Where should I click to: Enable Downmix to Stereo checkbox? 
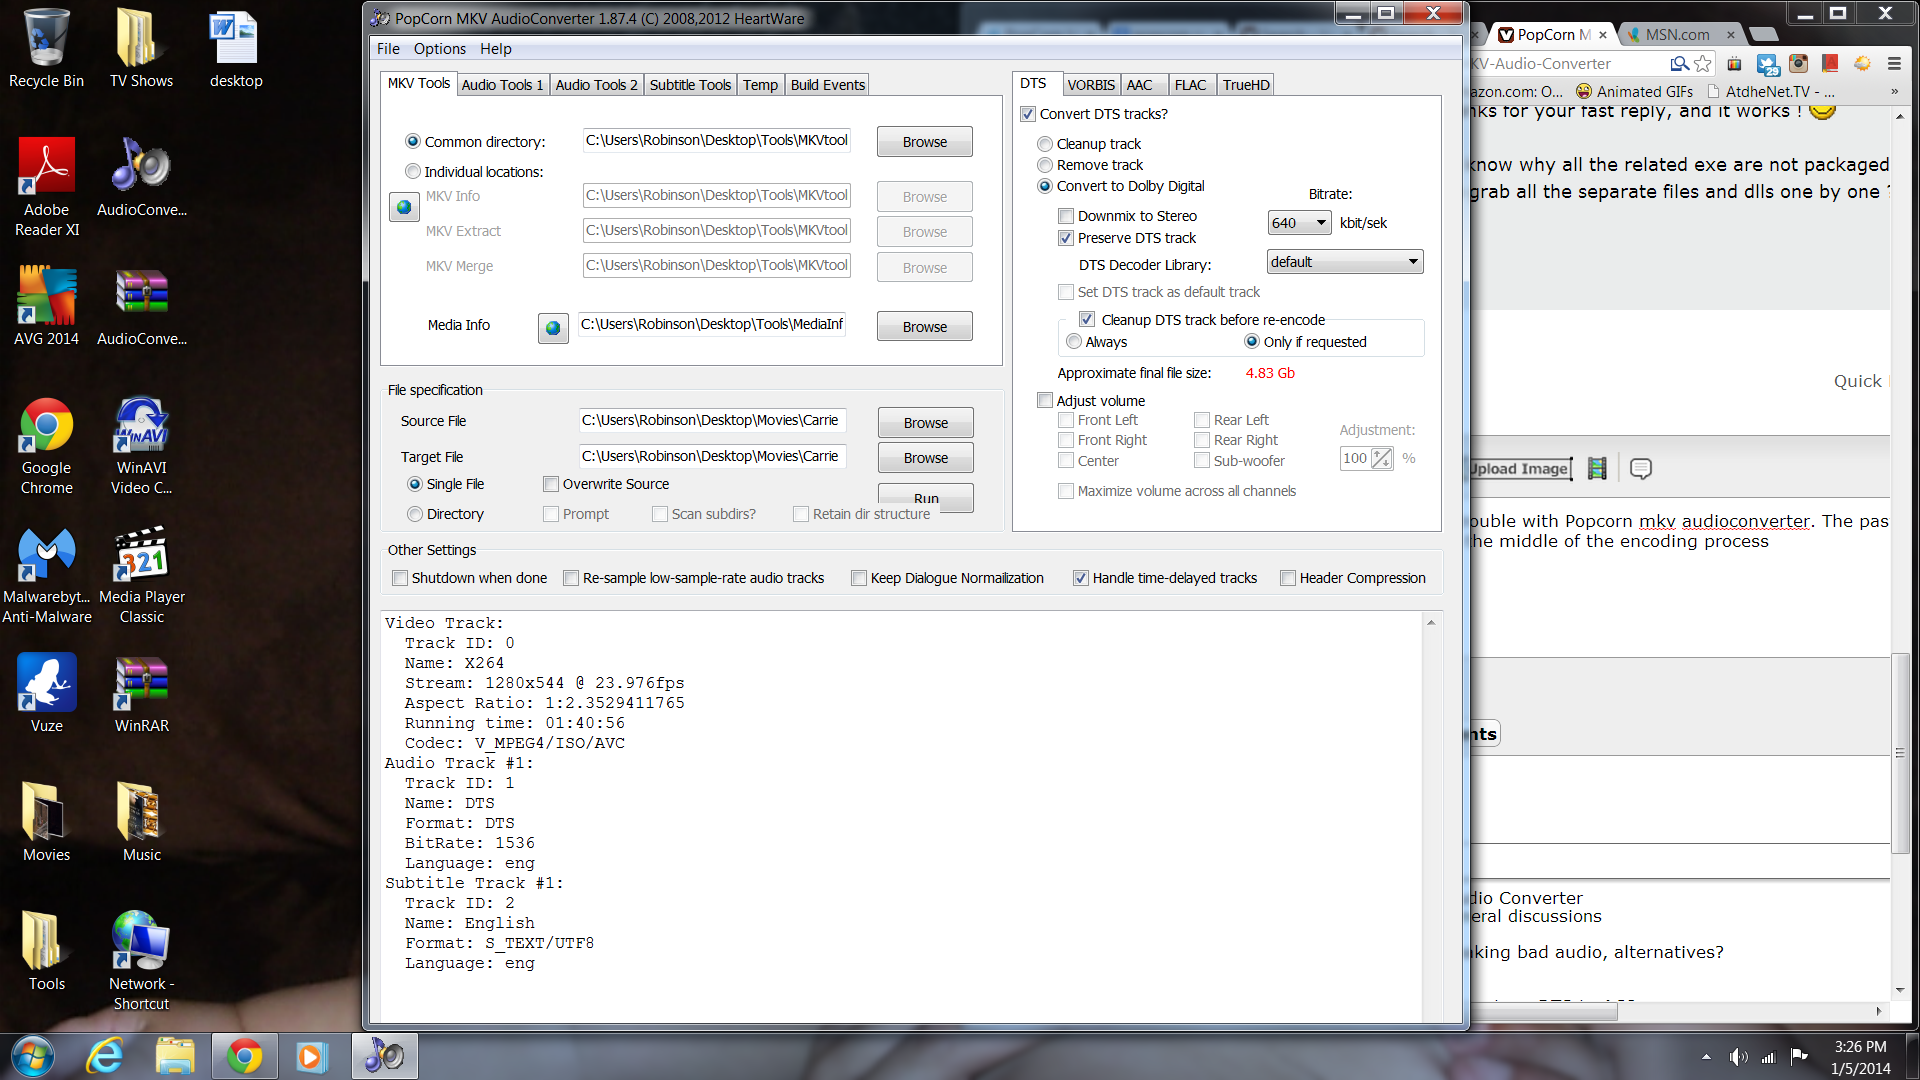tap(1066, 216)
